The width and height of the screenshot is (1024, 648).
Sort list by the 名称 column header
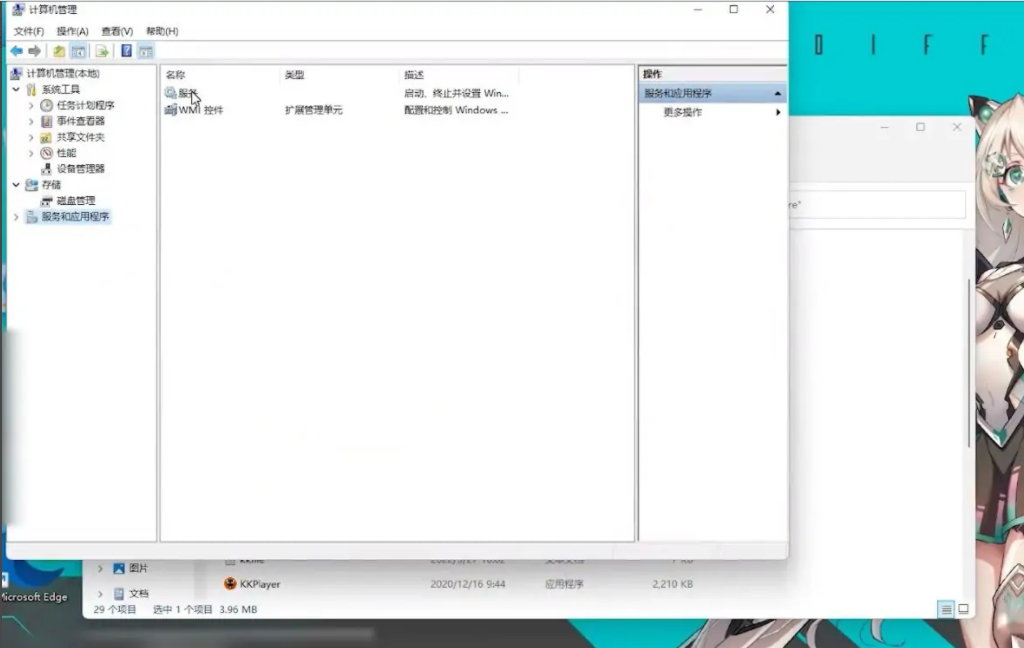point(176,75)
